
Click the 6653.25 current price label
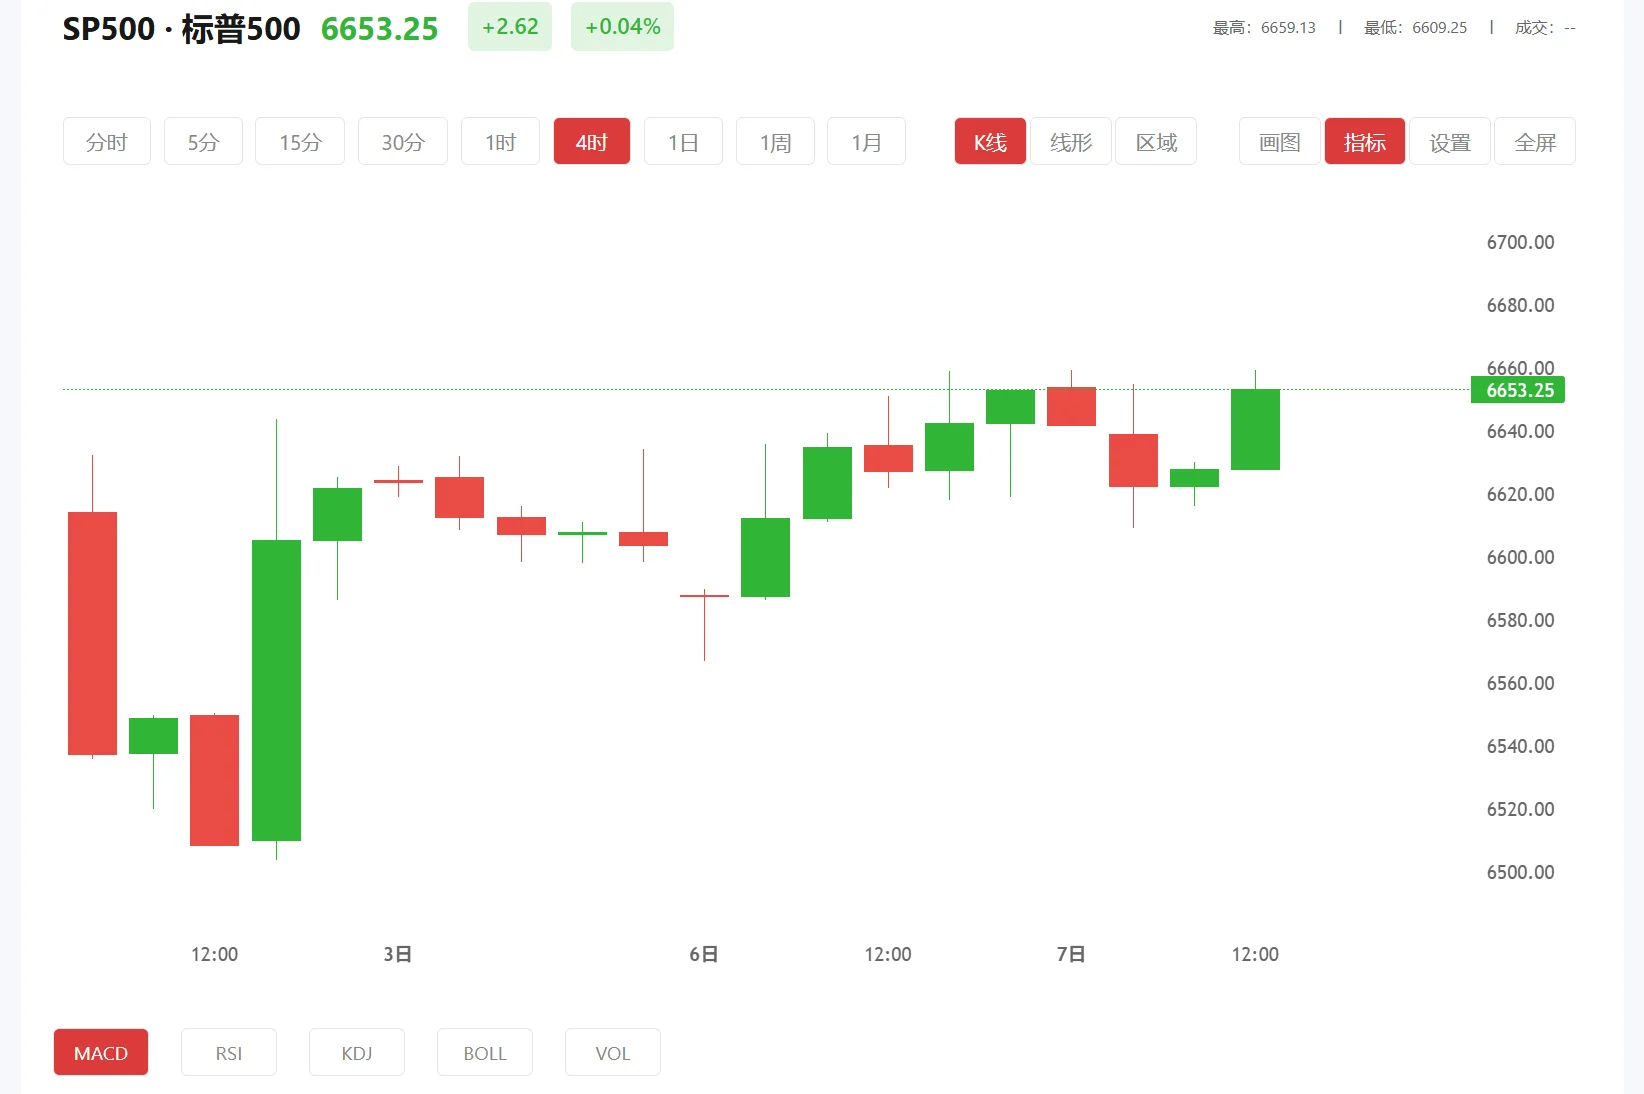click(1518, 390)
